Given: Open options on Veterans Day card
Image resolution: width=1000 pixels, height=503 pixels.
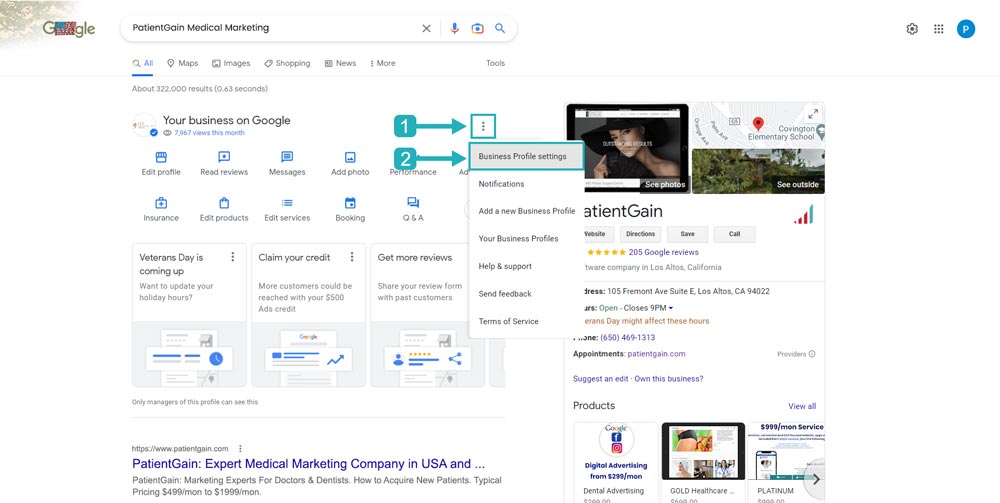Looking at the screenshot, I should coord(233,257).
